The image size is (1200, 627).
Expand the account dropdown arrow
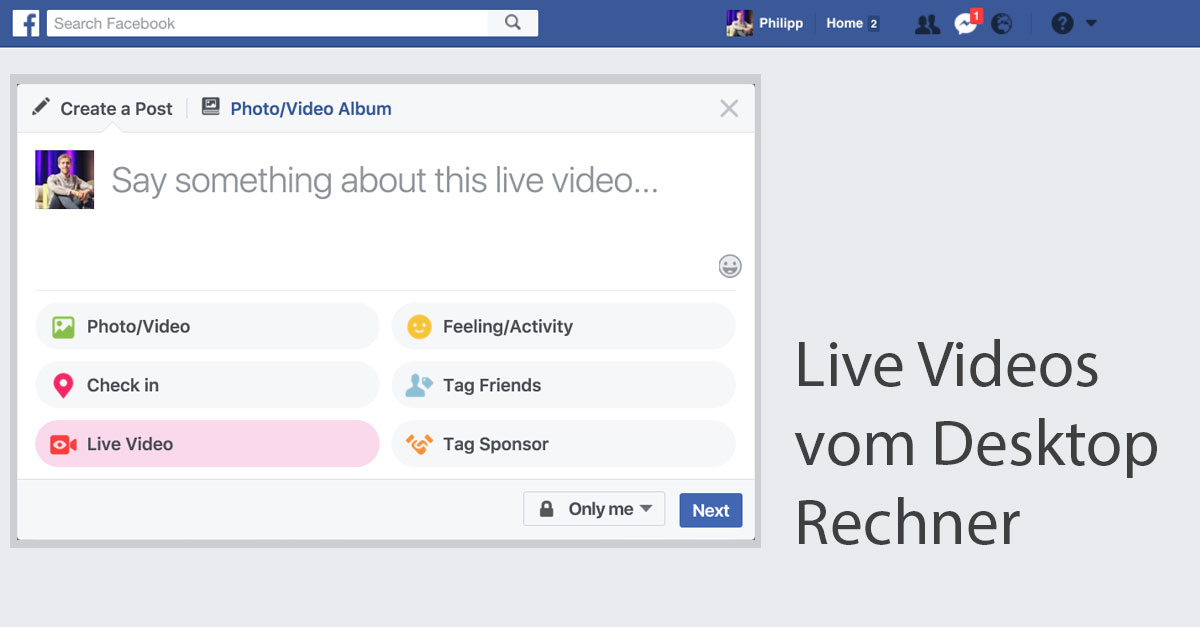click(1091, 23)
